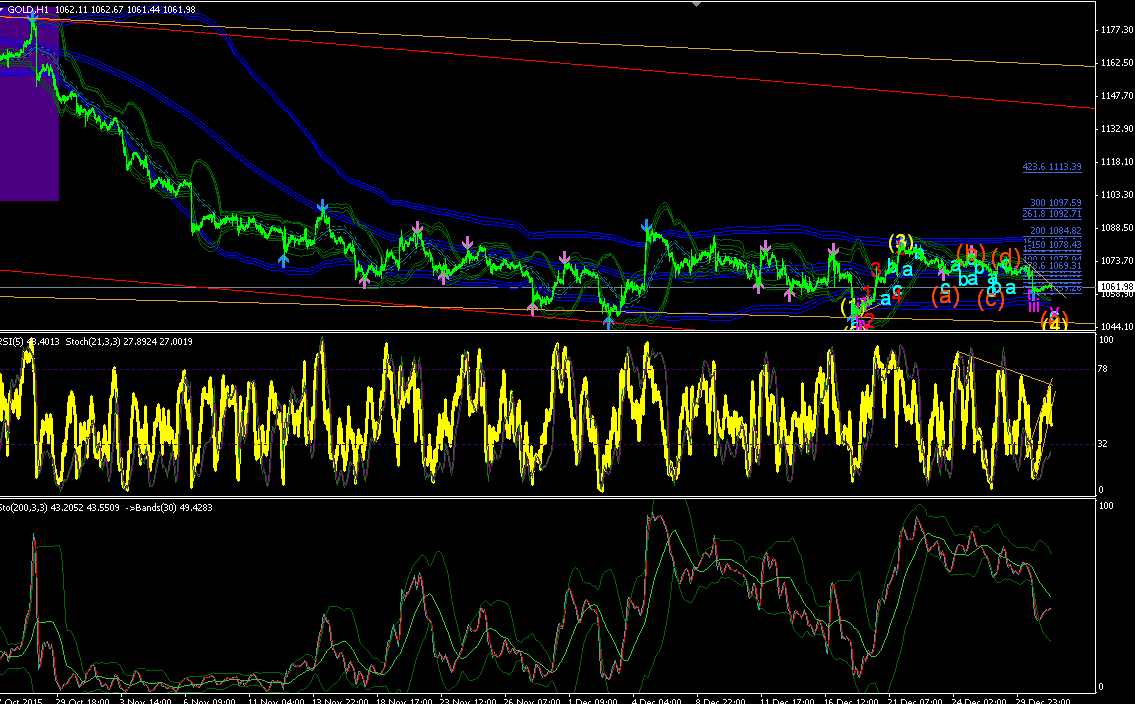Click Fibonacci level 150 1078.43
This screenshot has height=704, width=1135.
(1055, 245)
